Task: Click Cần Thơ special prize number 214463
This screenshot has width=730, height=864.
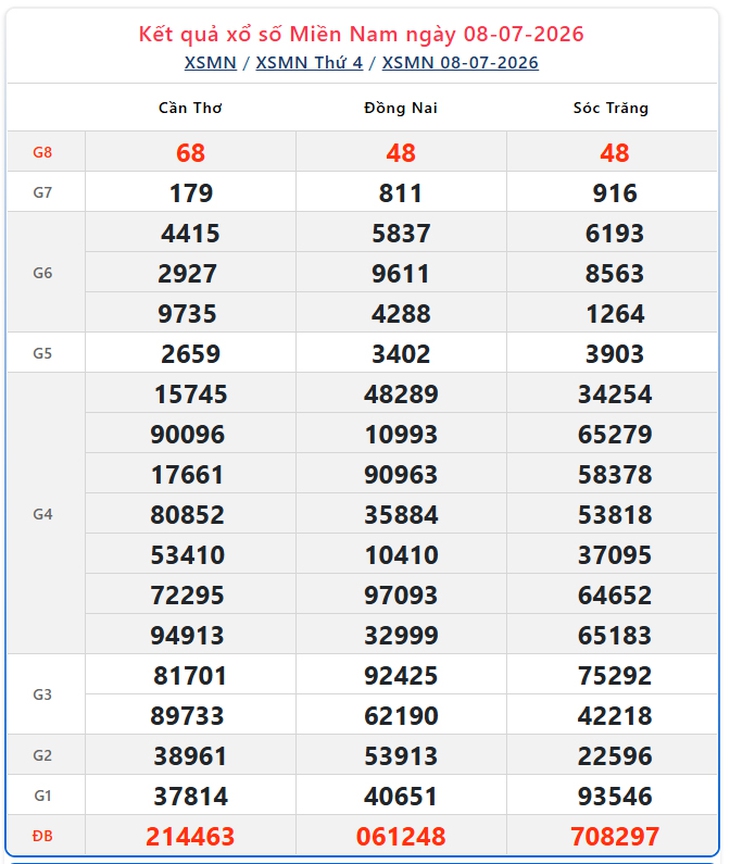Action: click(x=191, y=836)
